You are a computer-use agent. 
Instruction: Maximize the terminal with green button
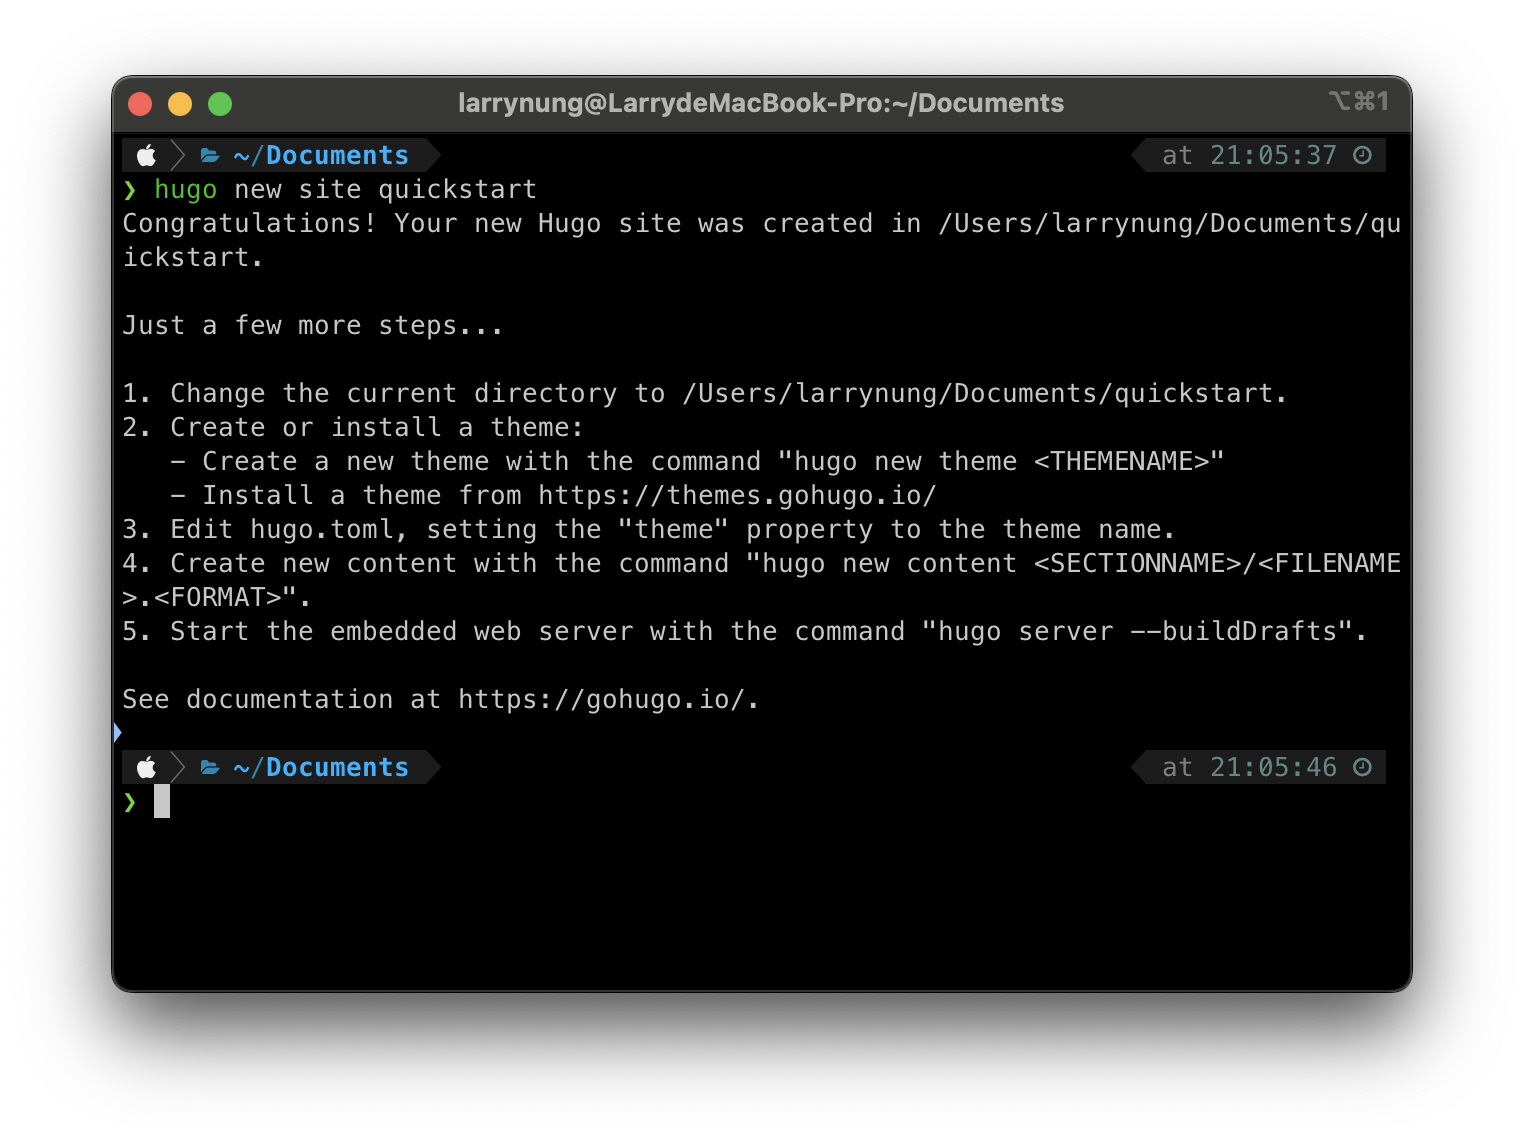click(220, 104)
